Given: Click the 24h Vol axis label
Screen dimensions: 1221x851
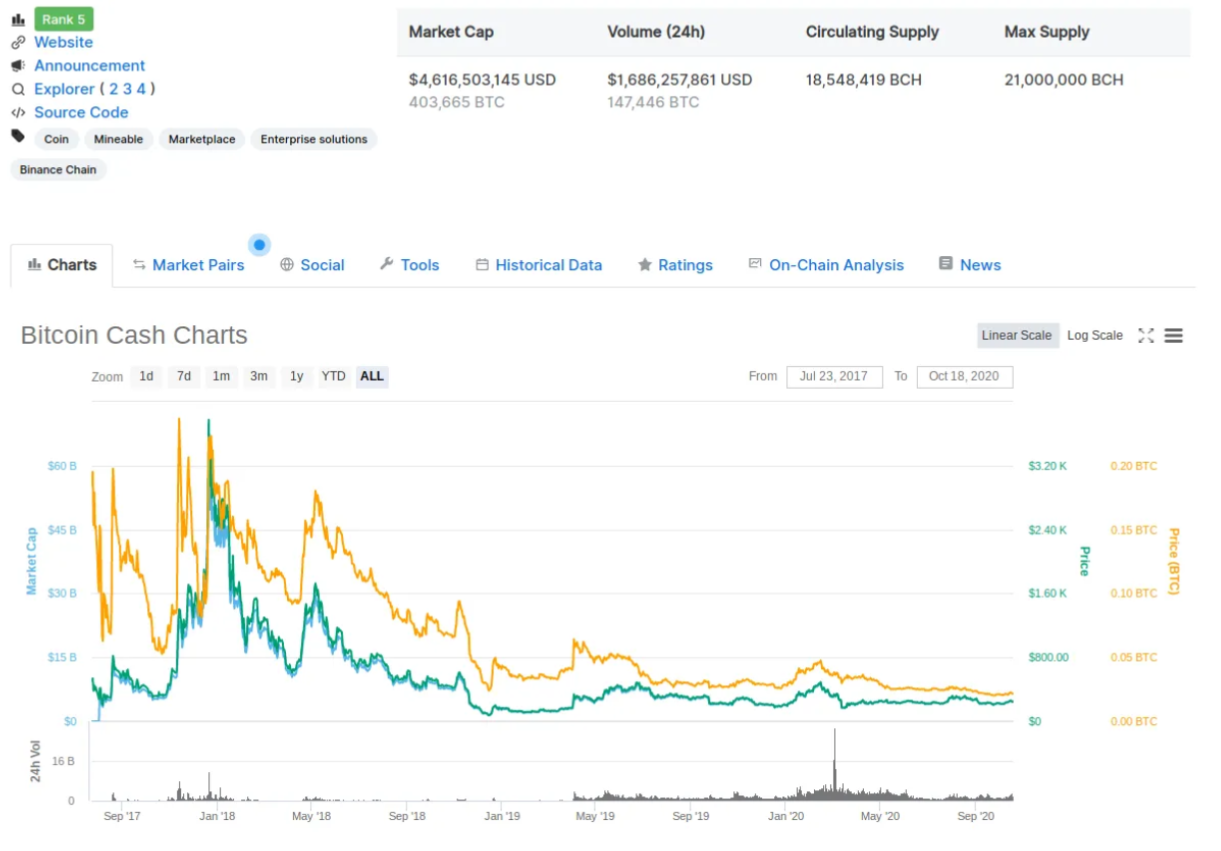Looking at the screenshot, I should pos(35,761).
